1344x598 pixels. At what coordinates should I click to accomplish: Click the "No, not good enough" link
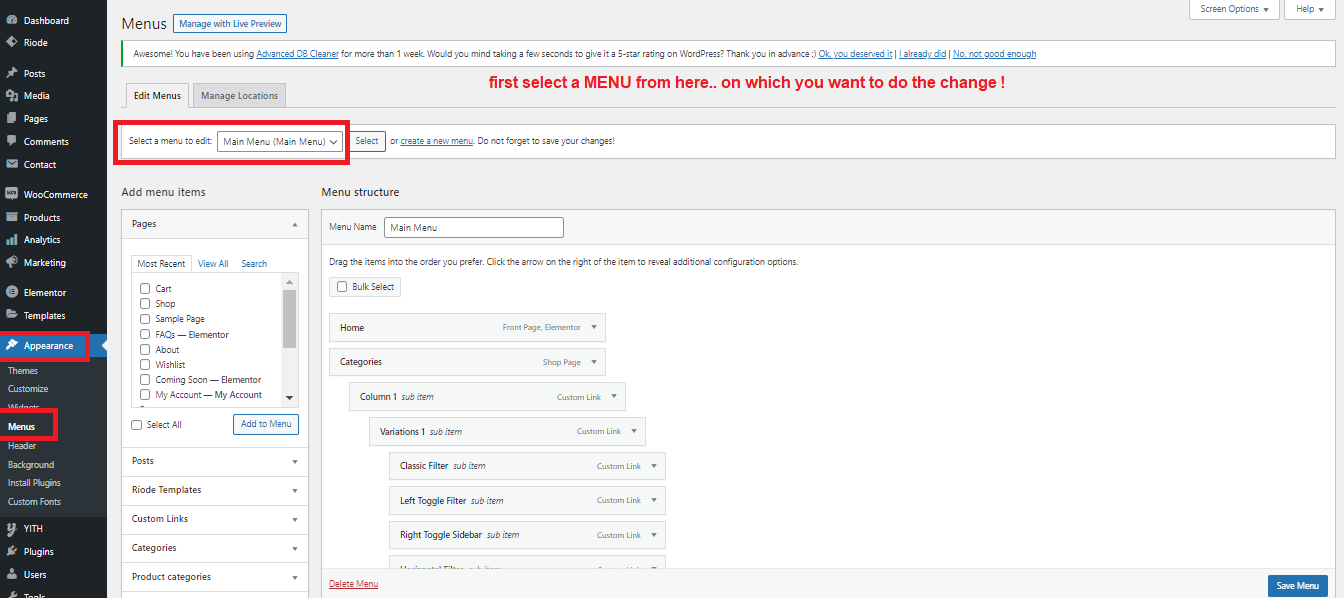[x=994, y=54]
